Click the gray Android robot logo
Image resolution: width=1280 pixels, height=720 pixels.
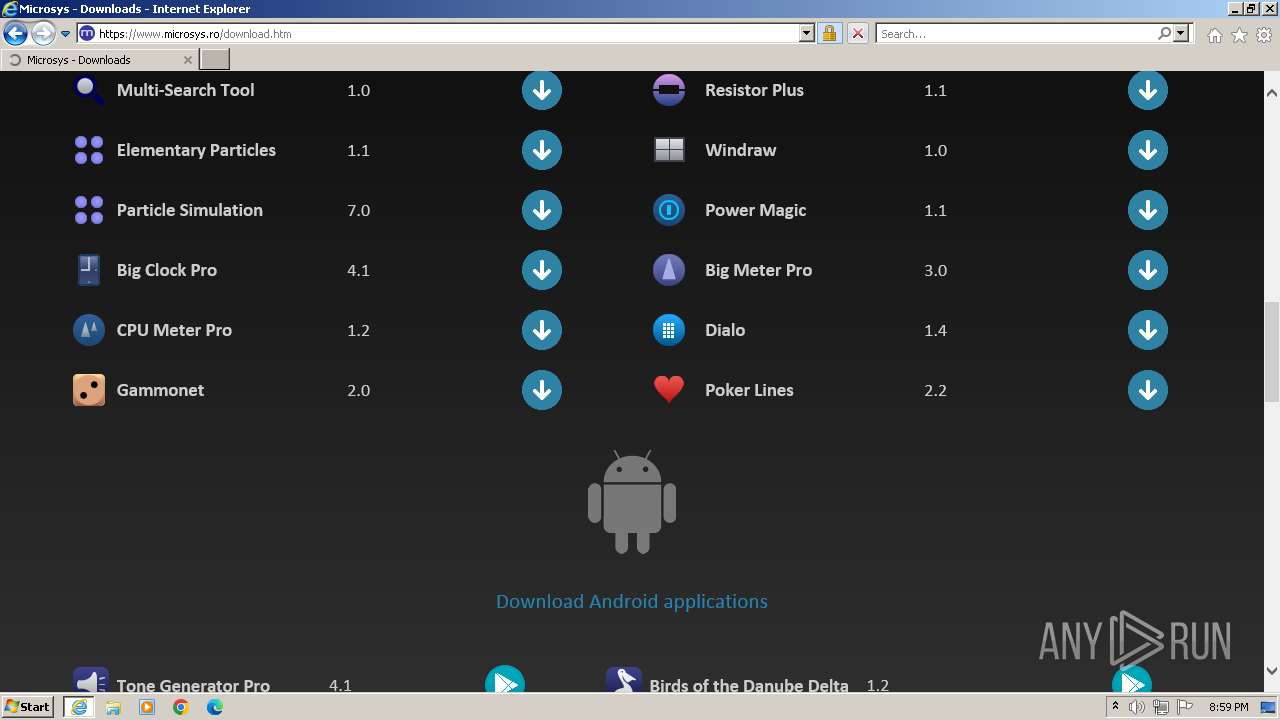[632, 502]
